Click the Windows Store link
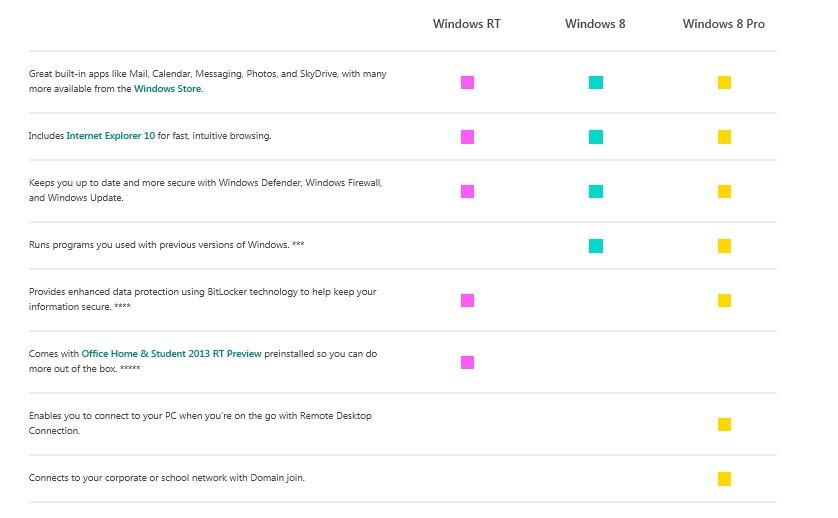838x518 pixels. click(x=168, y=89)
